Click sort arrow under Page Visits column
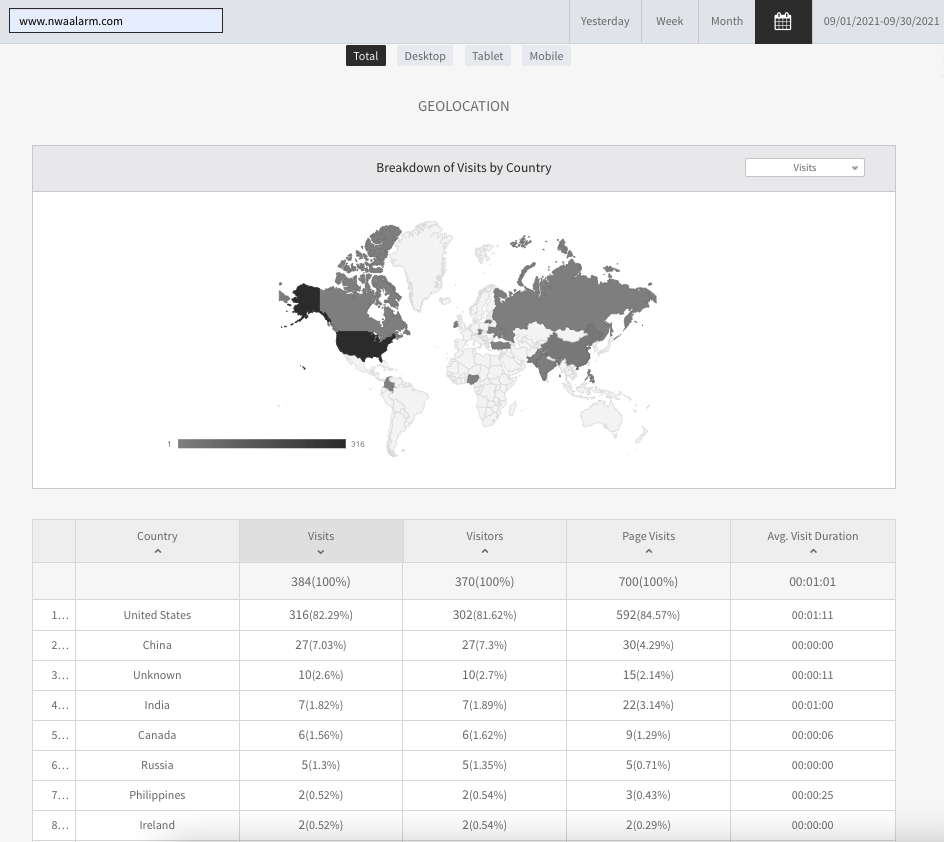 coord(648,552)
